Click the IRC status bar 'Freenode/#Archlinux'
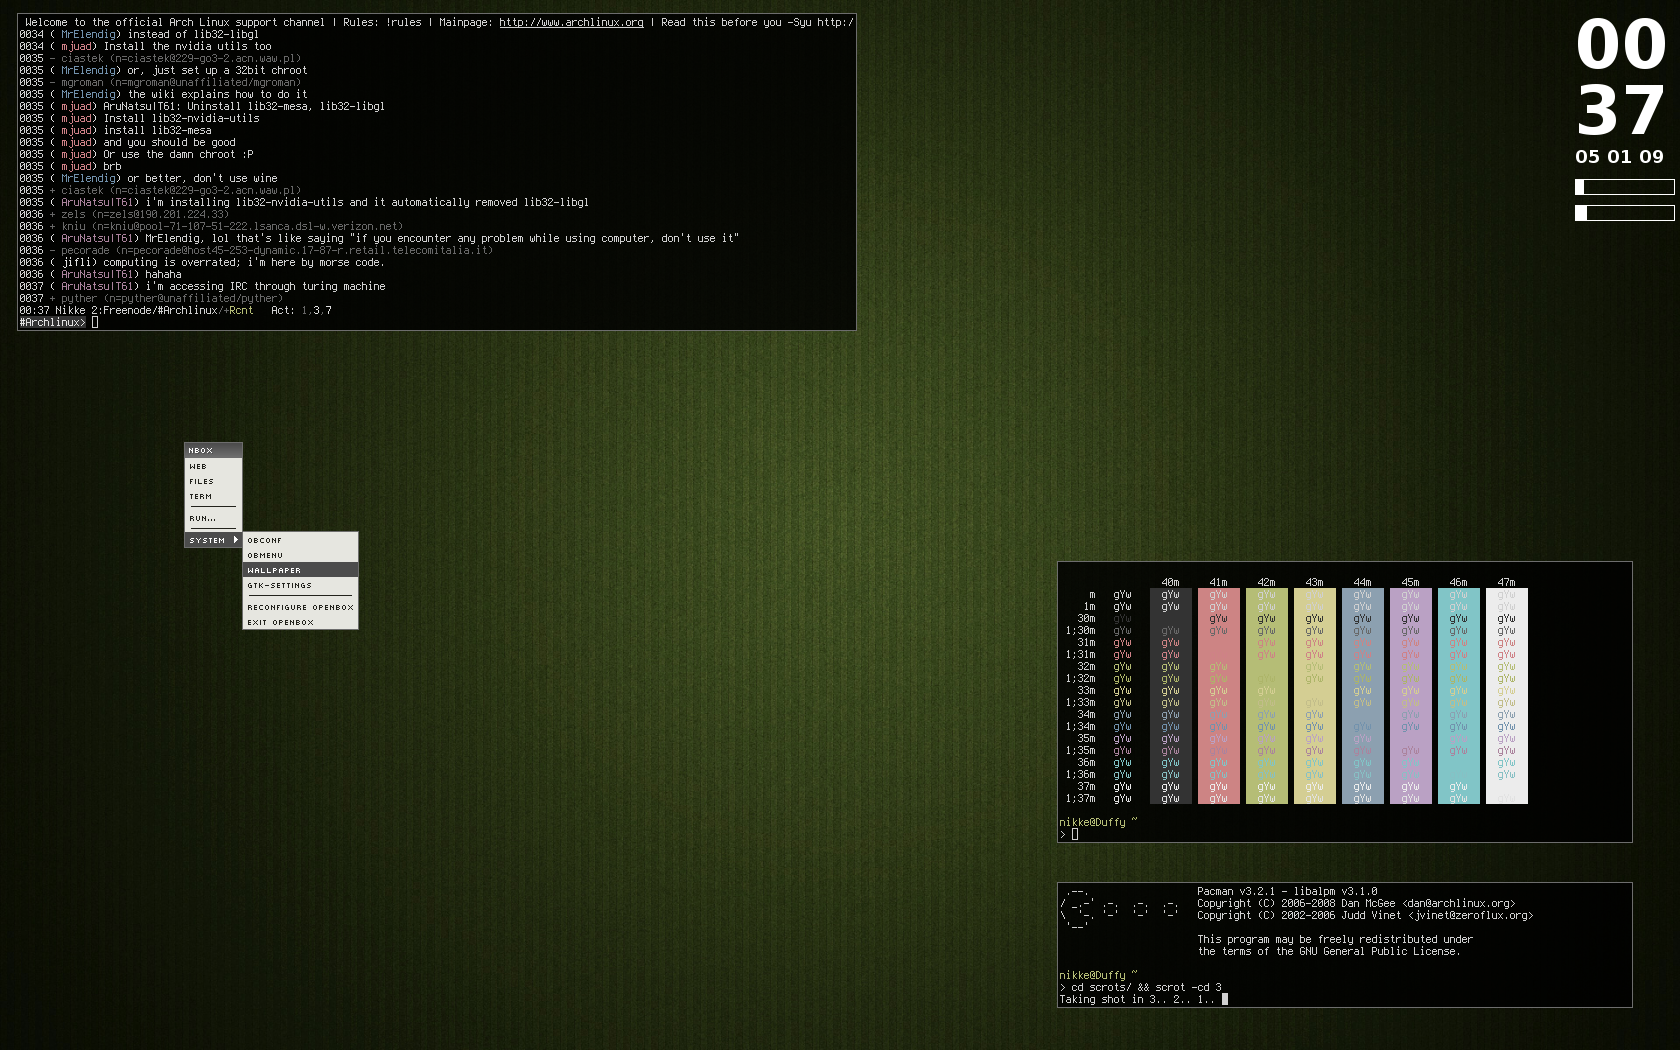 pyautogui.click(x=160, y=310)
